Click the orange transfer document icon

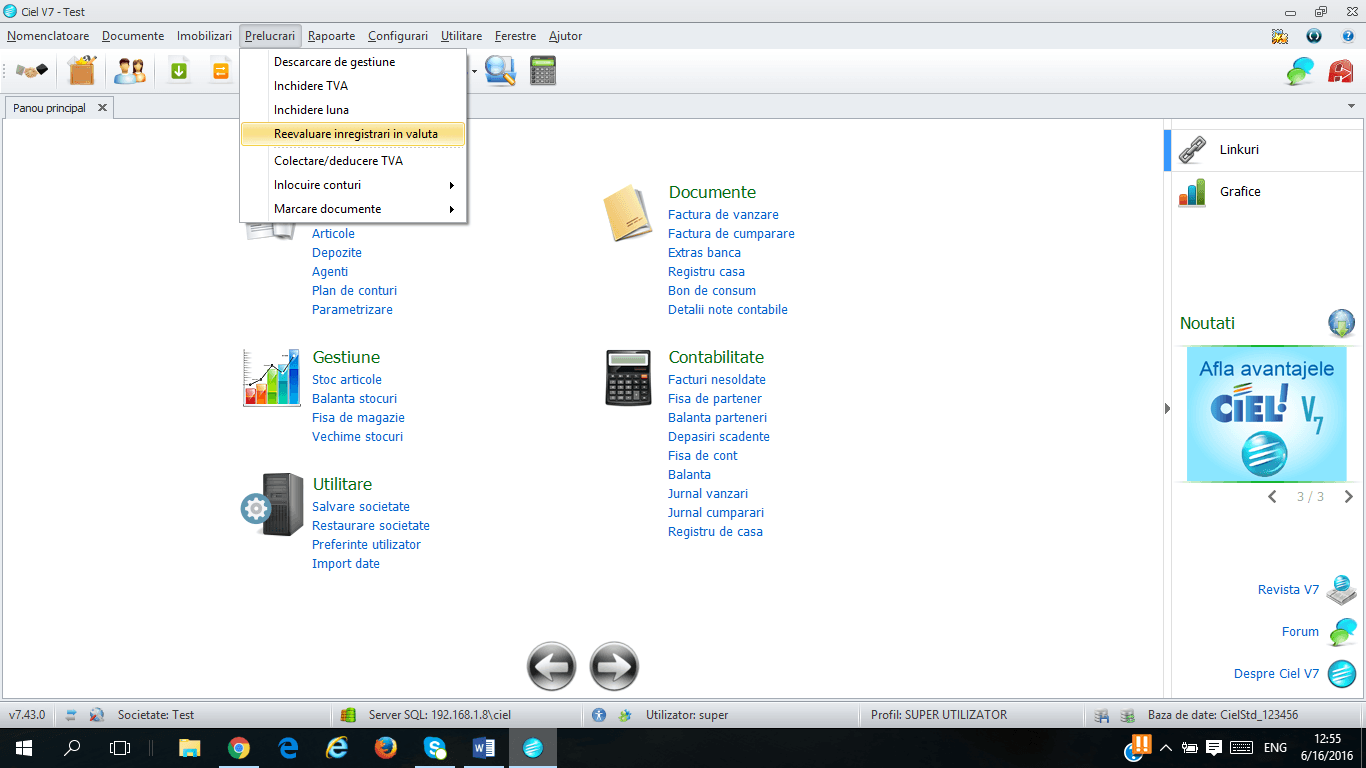[220, 71]
